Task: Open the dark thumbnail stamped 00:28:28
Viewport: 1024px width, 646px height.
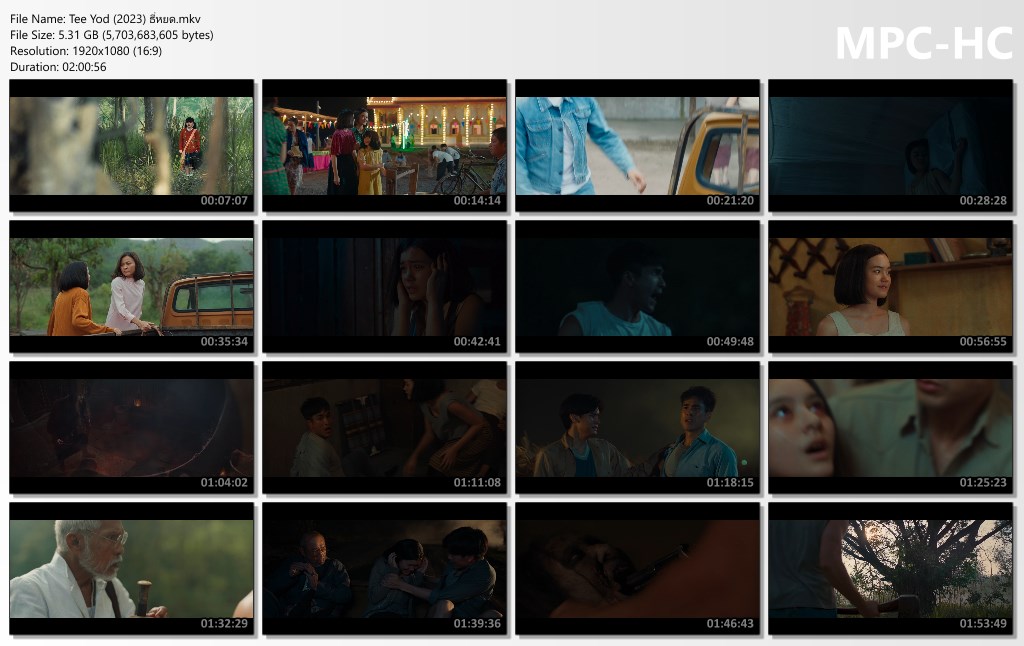Action: click(x=890, y=146)
